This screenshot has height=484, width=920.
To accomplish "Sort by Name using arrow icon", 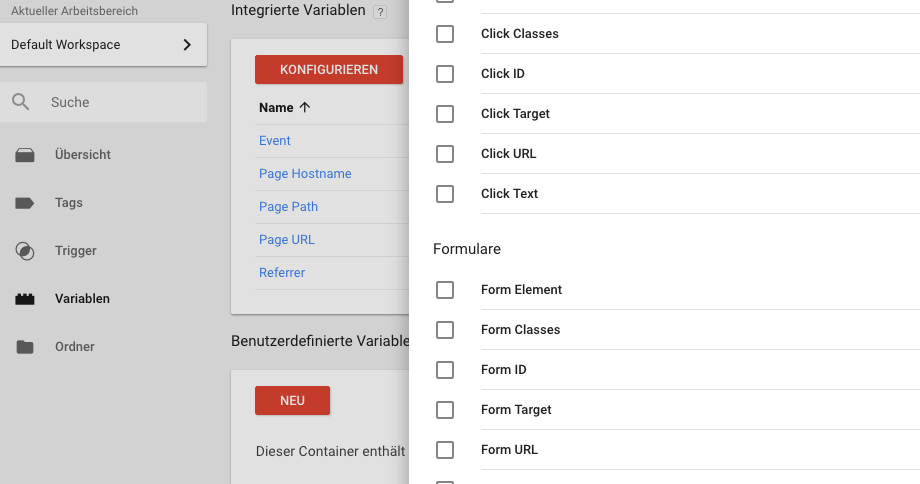I will coord(305,107).
